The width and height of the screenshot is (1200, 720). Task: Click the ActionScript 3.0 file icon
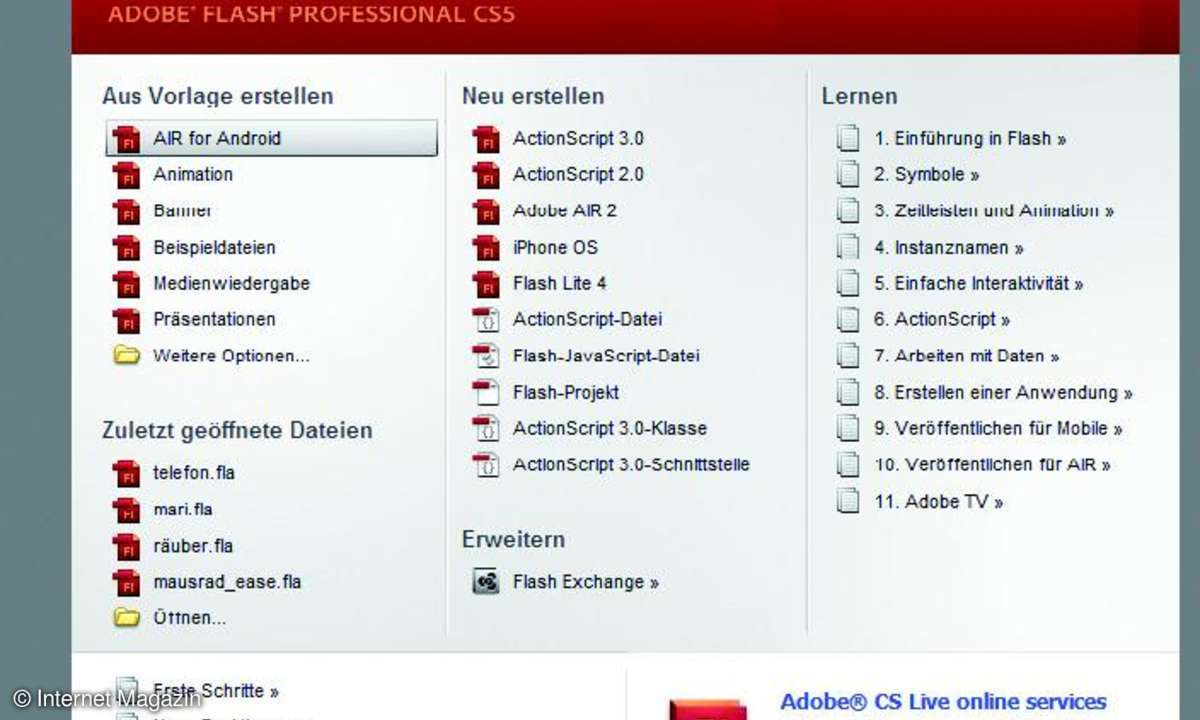coord(486,139)
